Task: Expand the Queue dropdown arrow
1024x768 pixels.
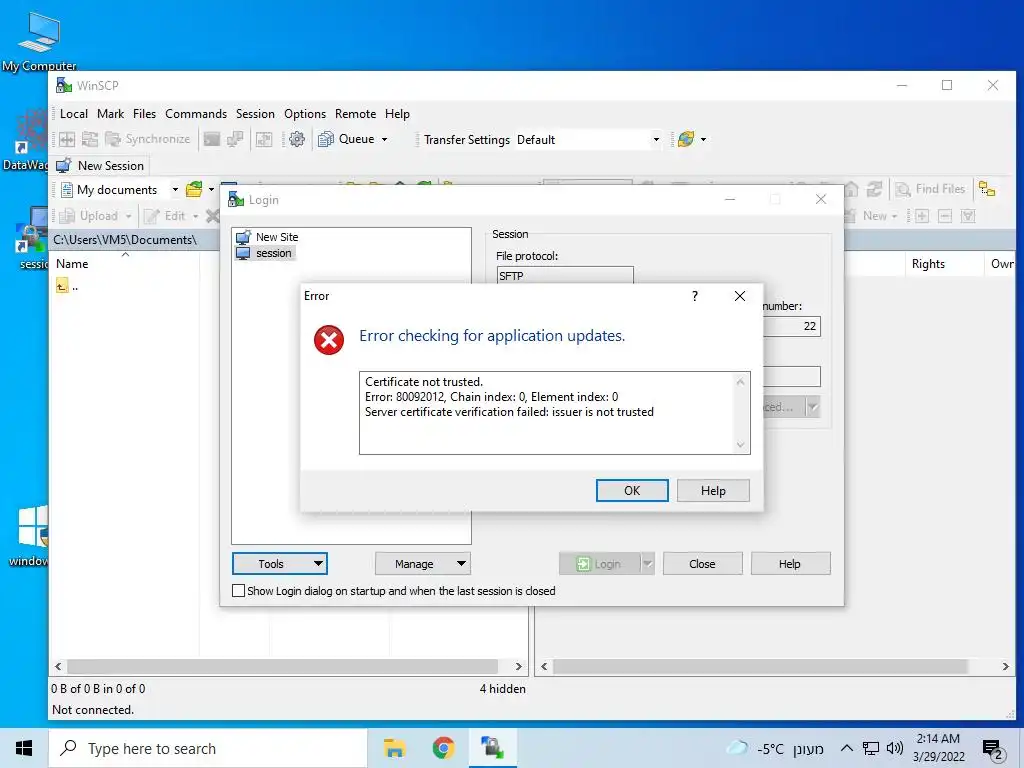Action: click(x=385, y=139)
